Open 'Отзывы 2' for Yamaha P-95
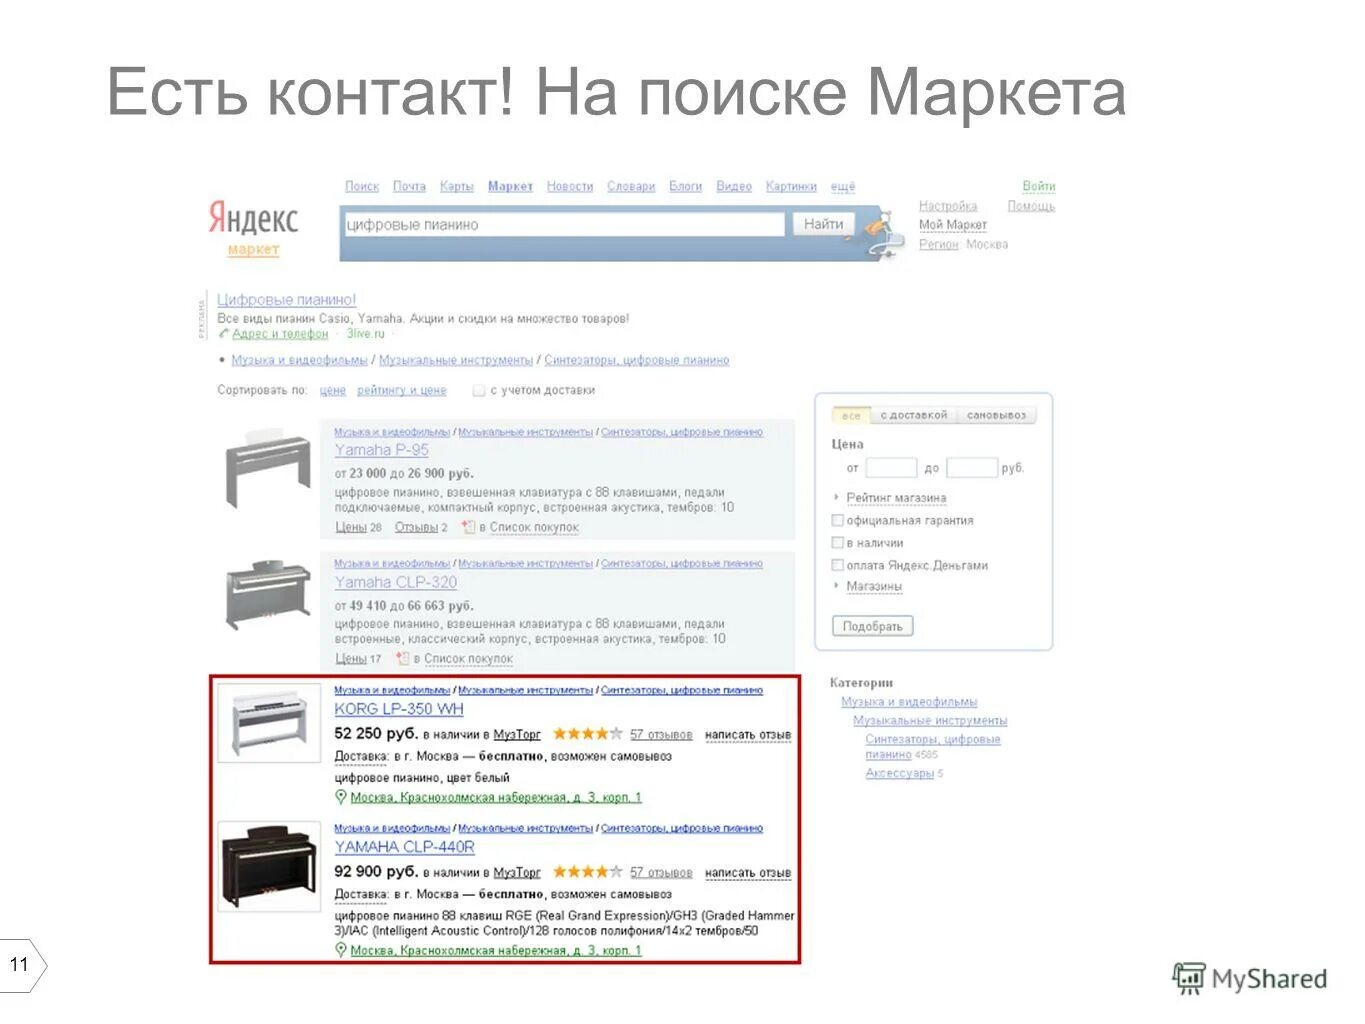Image resolution: width=1365 pixels, height=1024 pixels. click(x=421, y=527)
